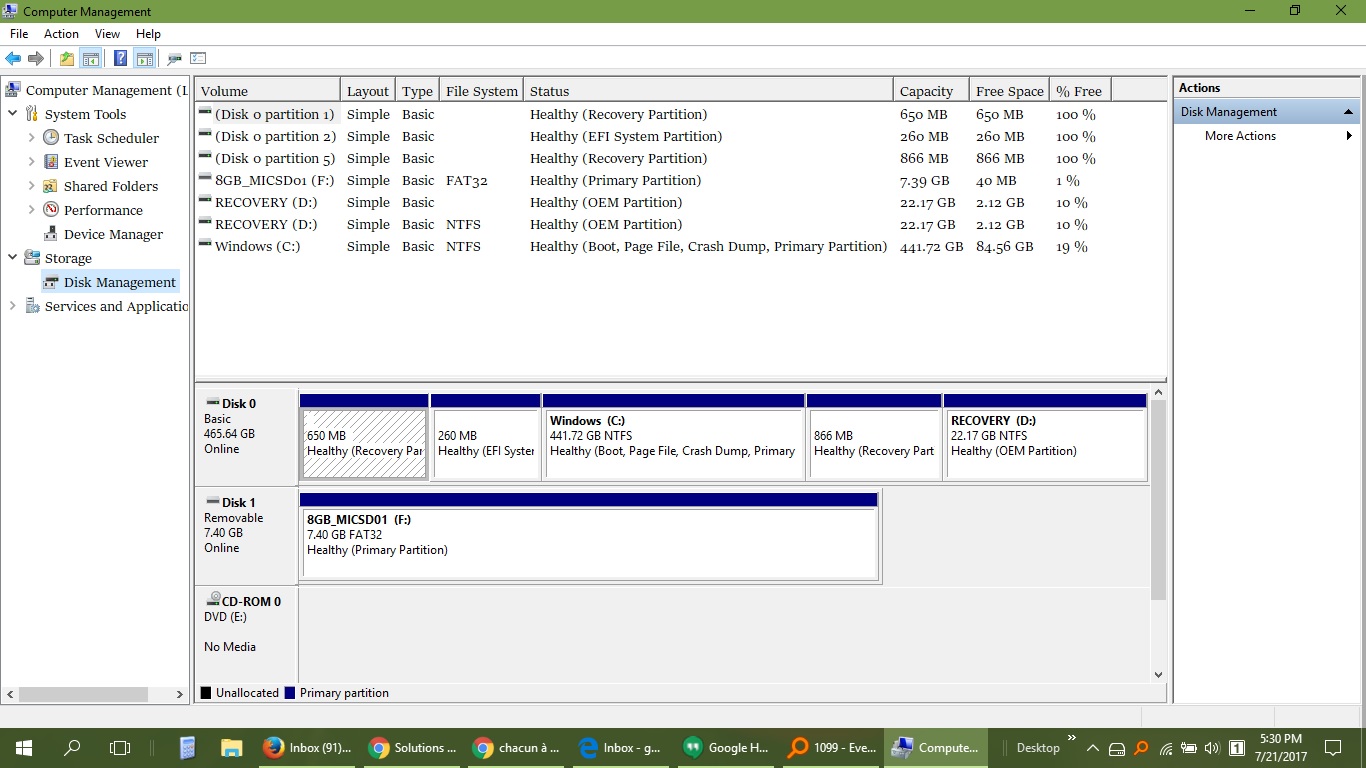Click the vertical scrollbar in disk graphic view
This screenshot has width=1366, height=768.
(1159, 500)
